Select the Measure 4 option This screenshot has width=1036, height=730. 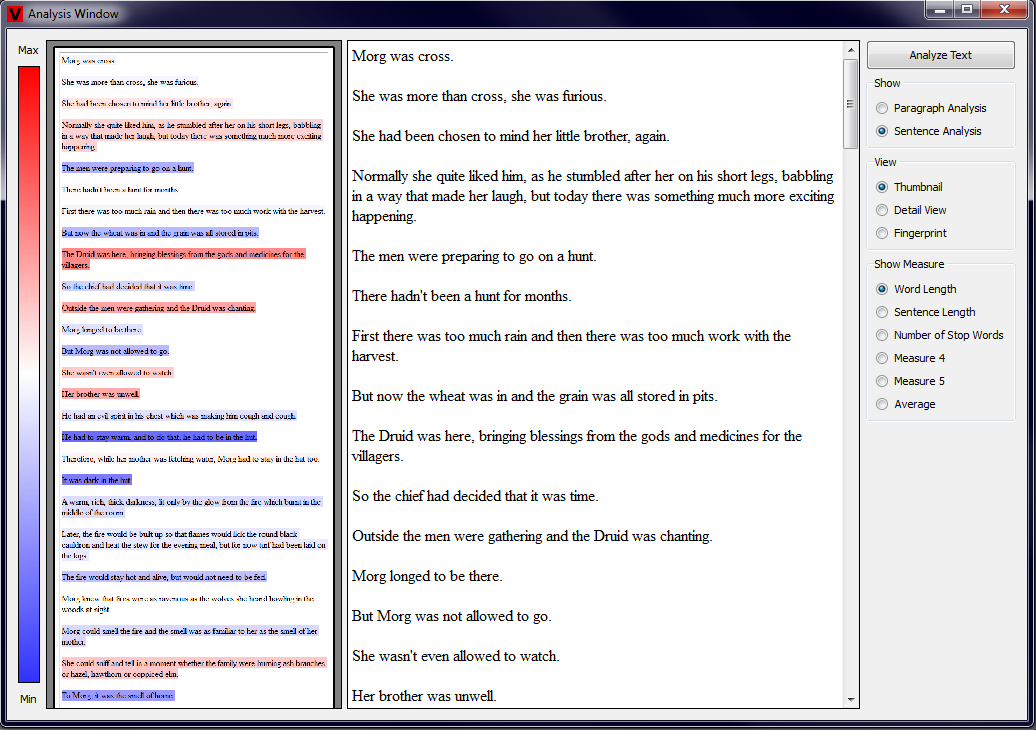click(881, 358)
